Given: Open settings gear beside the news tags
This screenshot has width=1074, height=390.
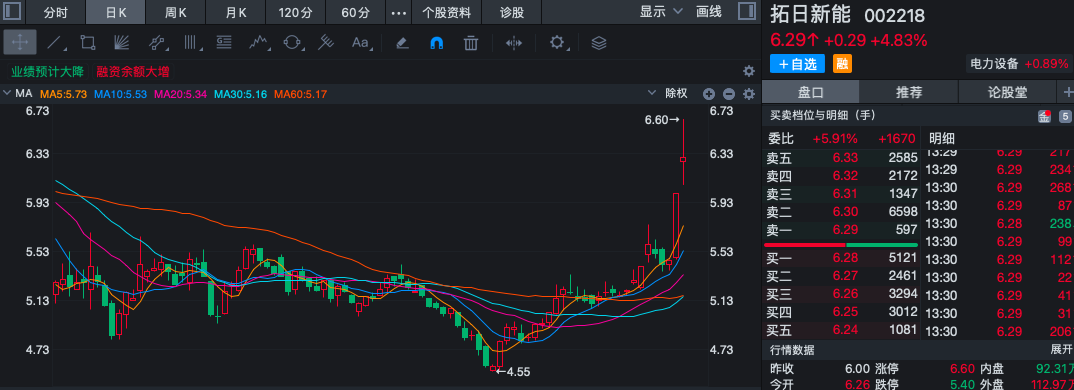Looking at the screenshot, I should (x=749, y=71).
